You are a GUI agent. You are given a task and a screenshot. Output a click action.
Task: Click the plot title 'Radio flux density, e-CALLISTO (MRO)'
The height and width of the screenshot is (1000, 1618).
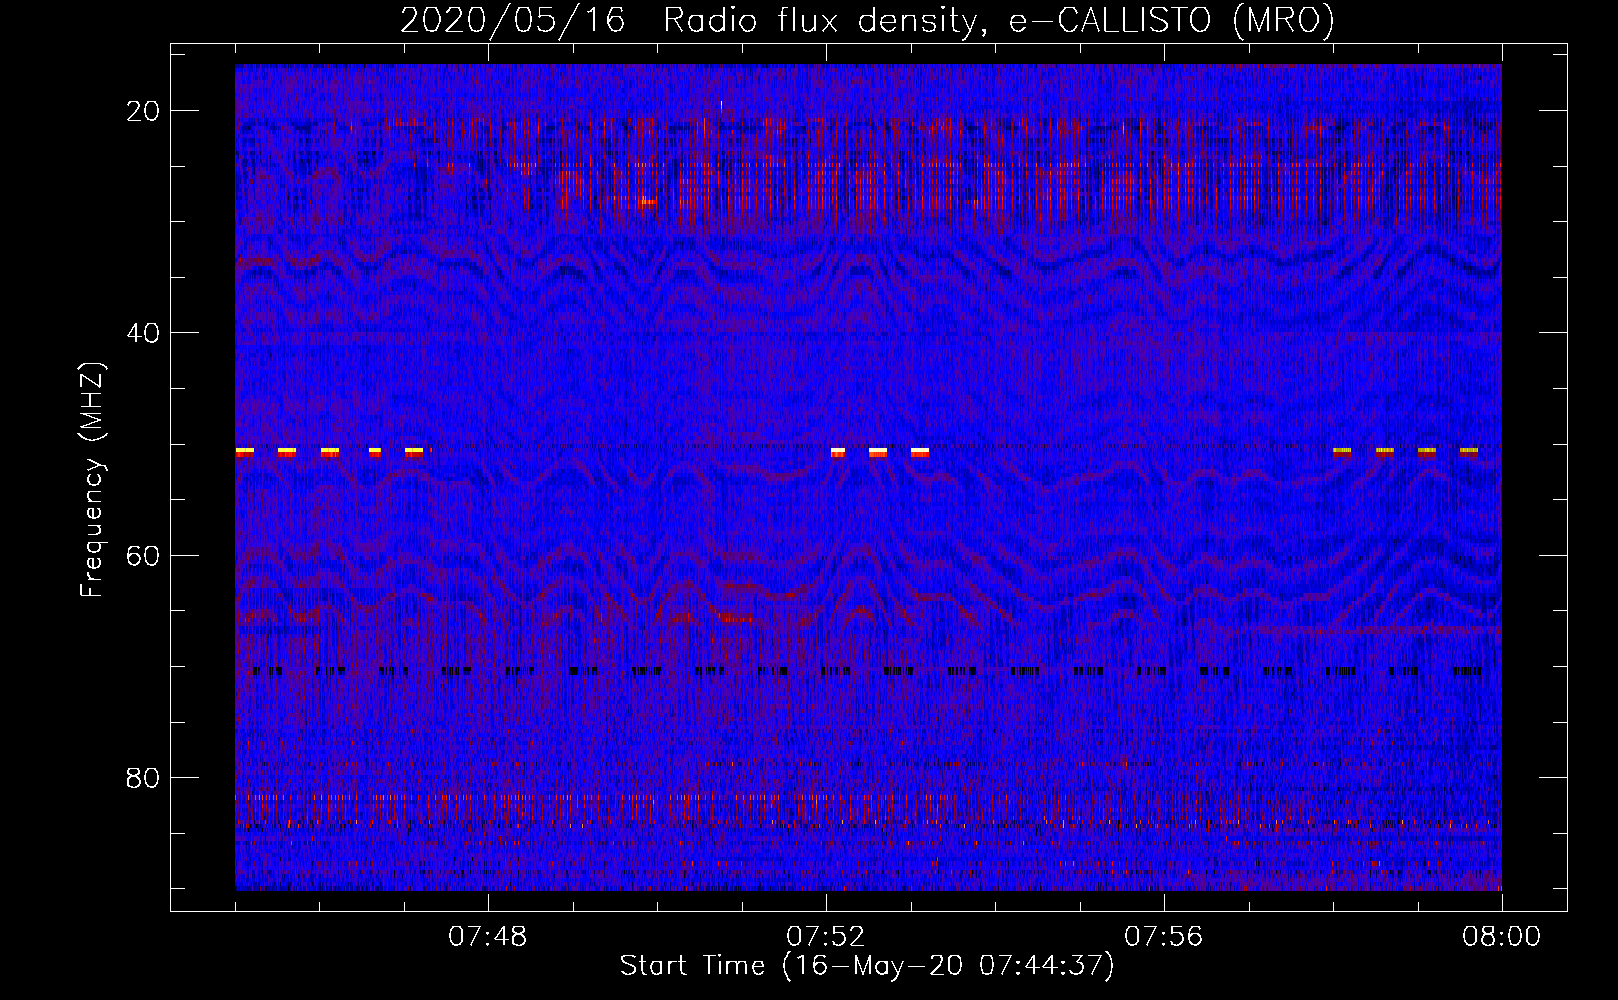click(998, 20)
